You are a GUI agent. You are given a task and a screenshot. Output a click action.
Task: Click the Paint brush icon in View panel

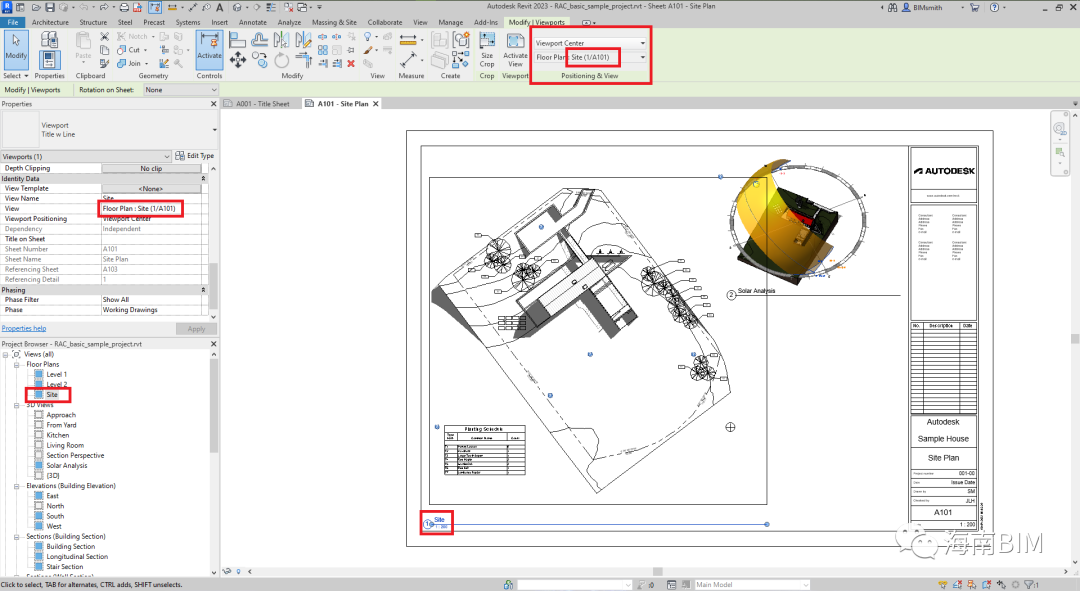368,50
